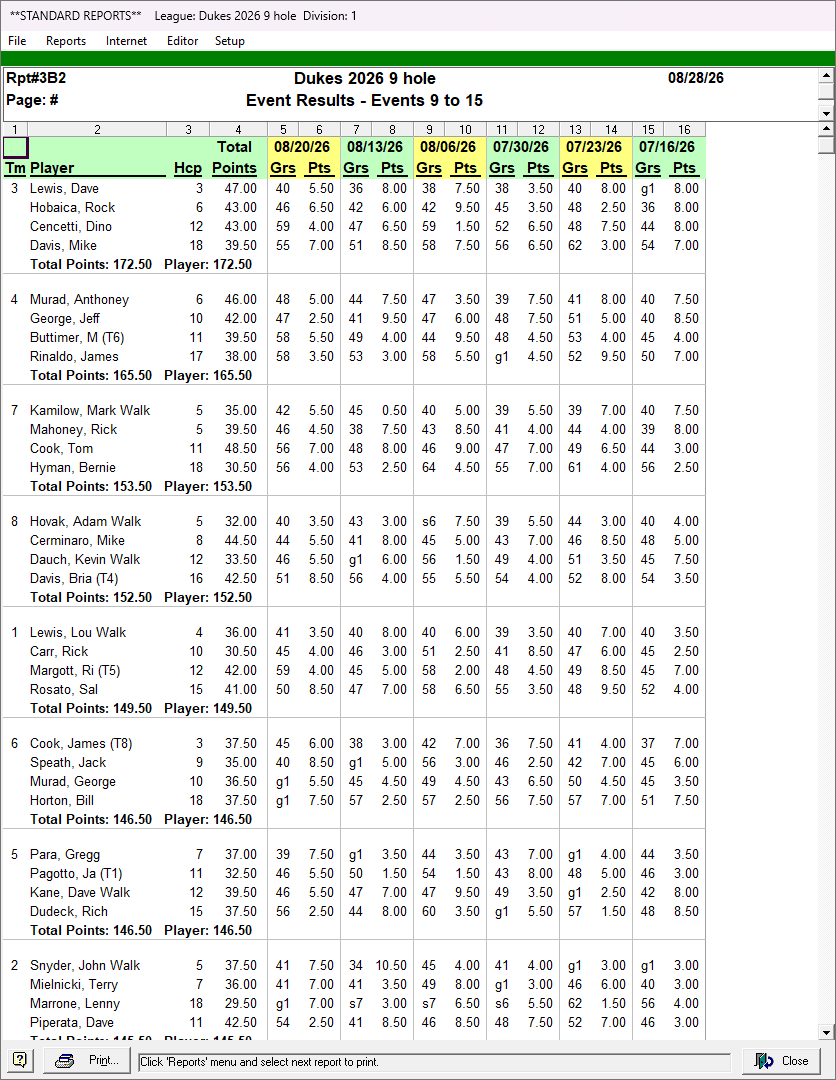
Task: Click the Print... button label
Action: [x=104, y=1061]
